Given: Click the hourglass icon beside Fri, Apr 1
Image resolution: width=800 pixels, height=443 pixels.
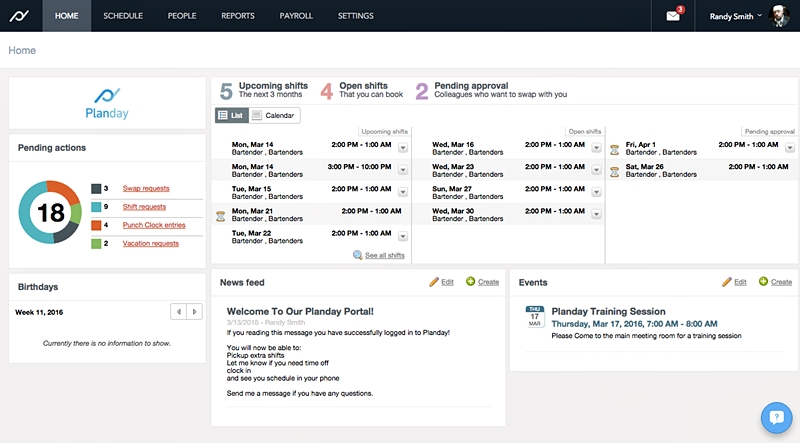Looking at the screenshot, I should point(615,150).
